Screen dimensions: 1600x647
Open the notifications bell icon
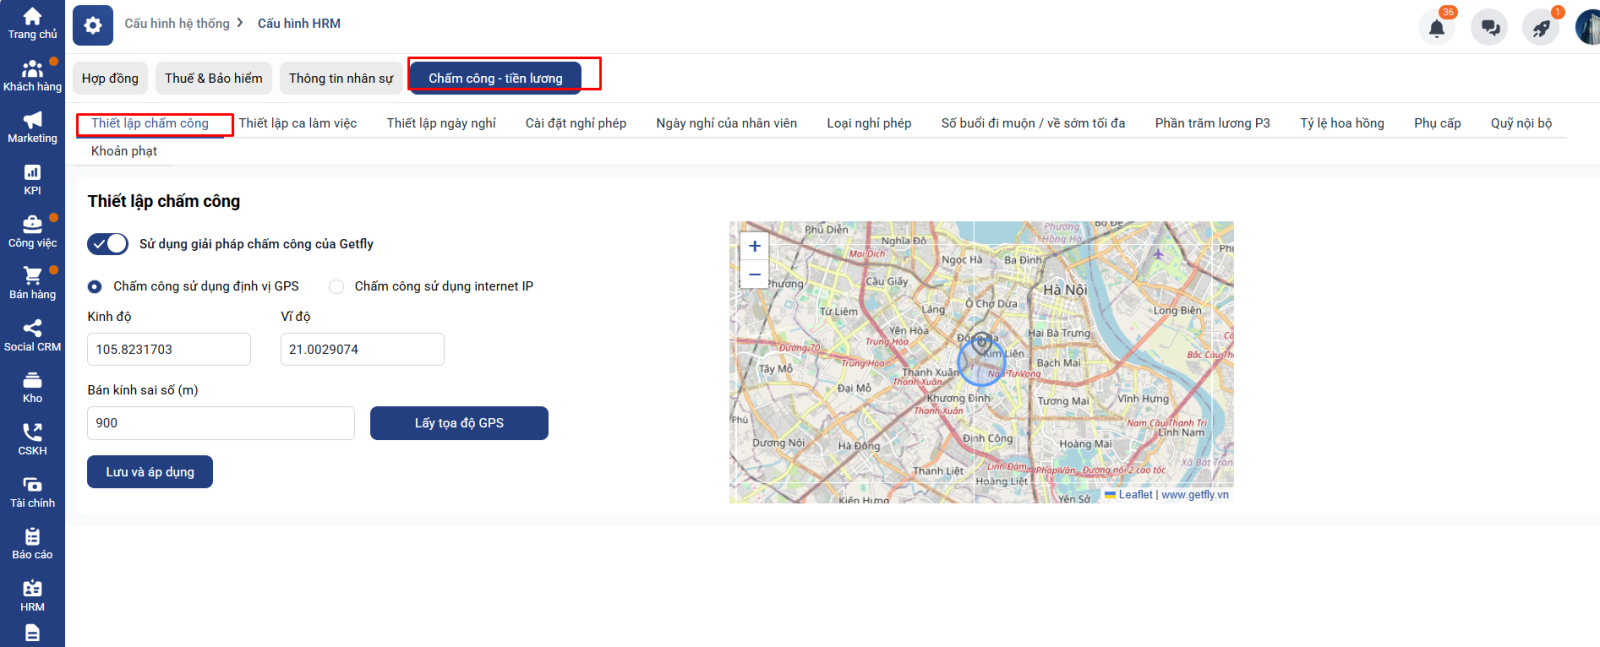(1437, 28)
